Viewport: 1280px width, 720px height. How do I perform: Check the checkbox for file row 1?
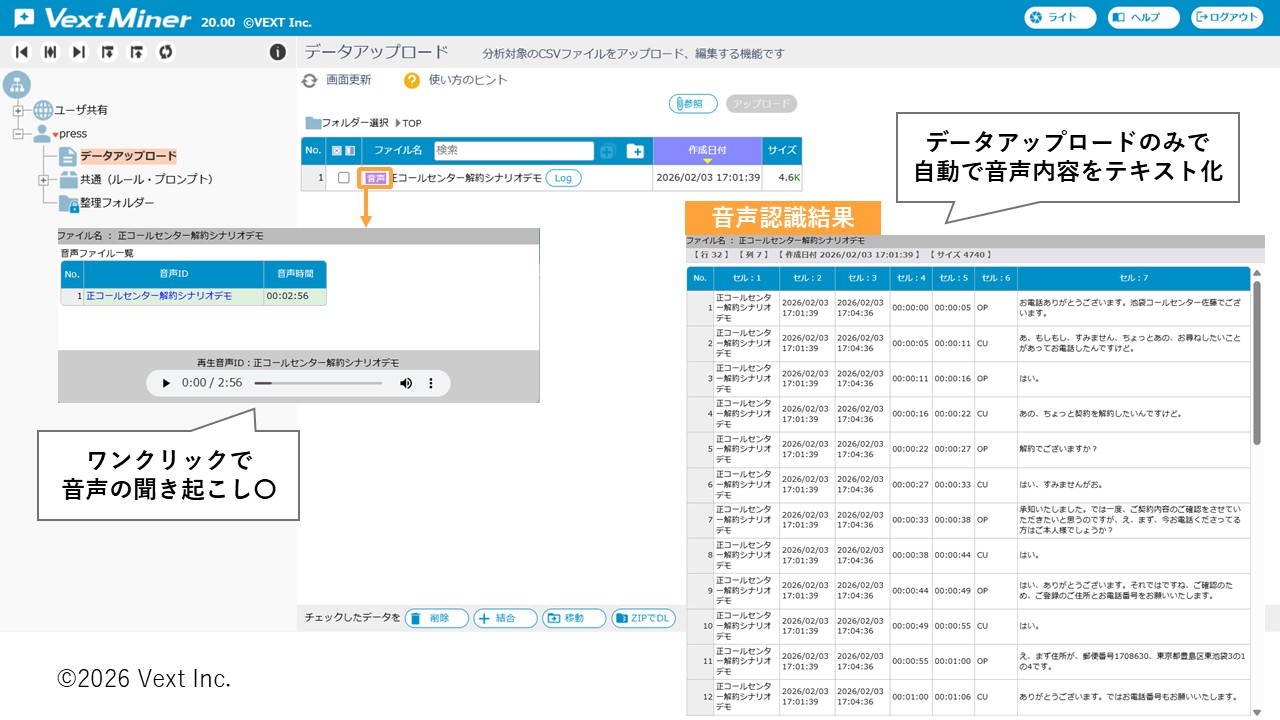click(x=344, y=178)
